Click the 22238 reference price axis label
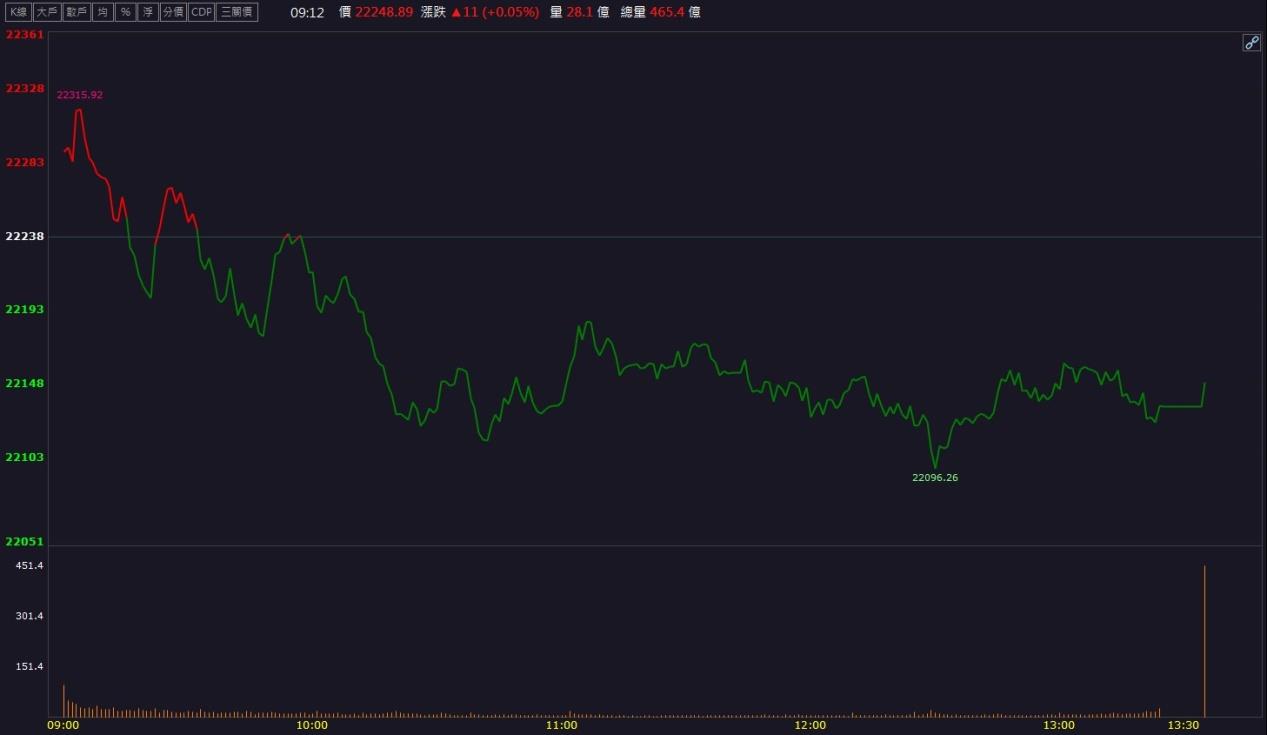This screenshot has width=1267, height=735. (x=25, y=236)
